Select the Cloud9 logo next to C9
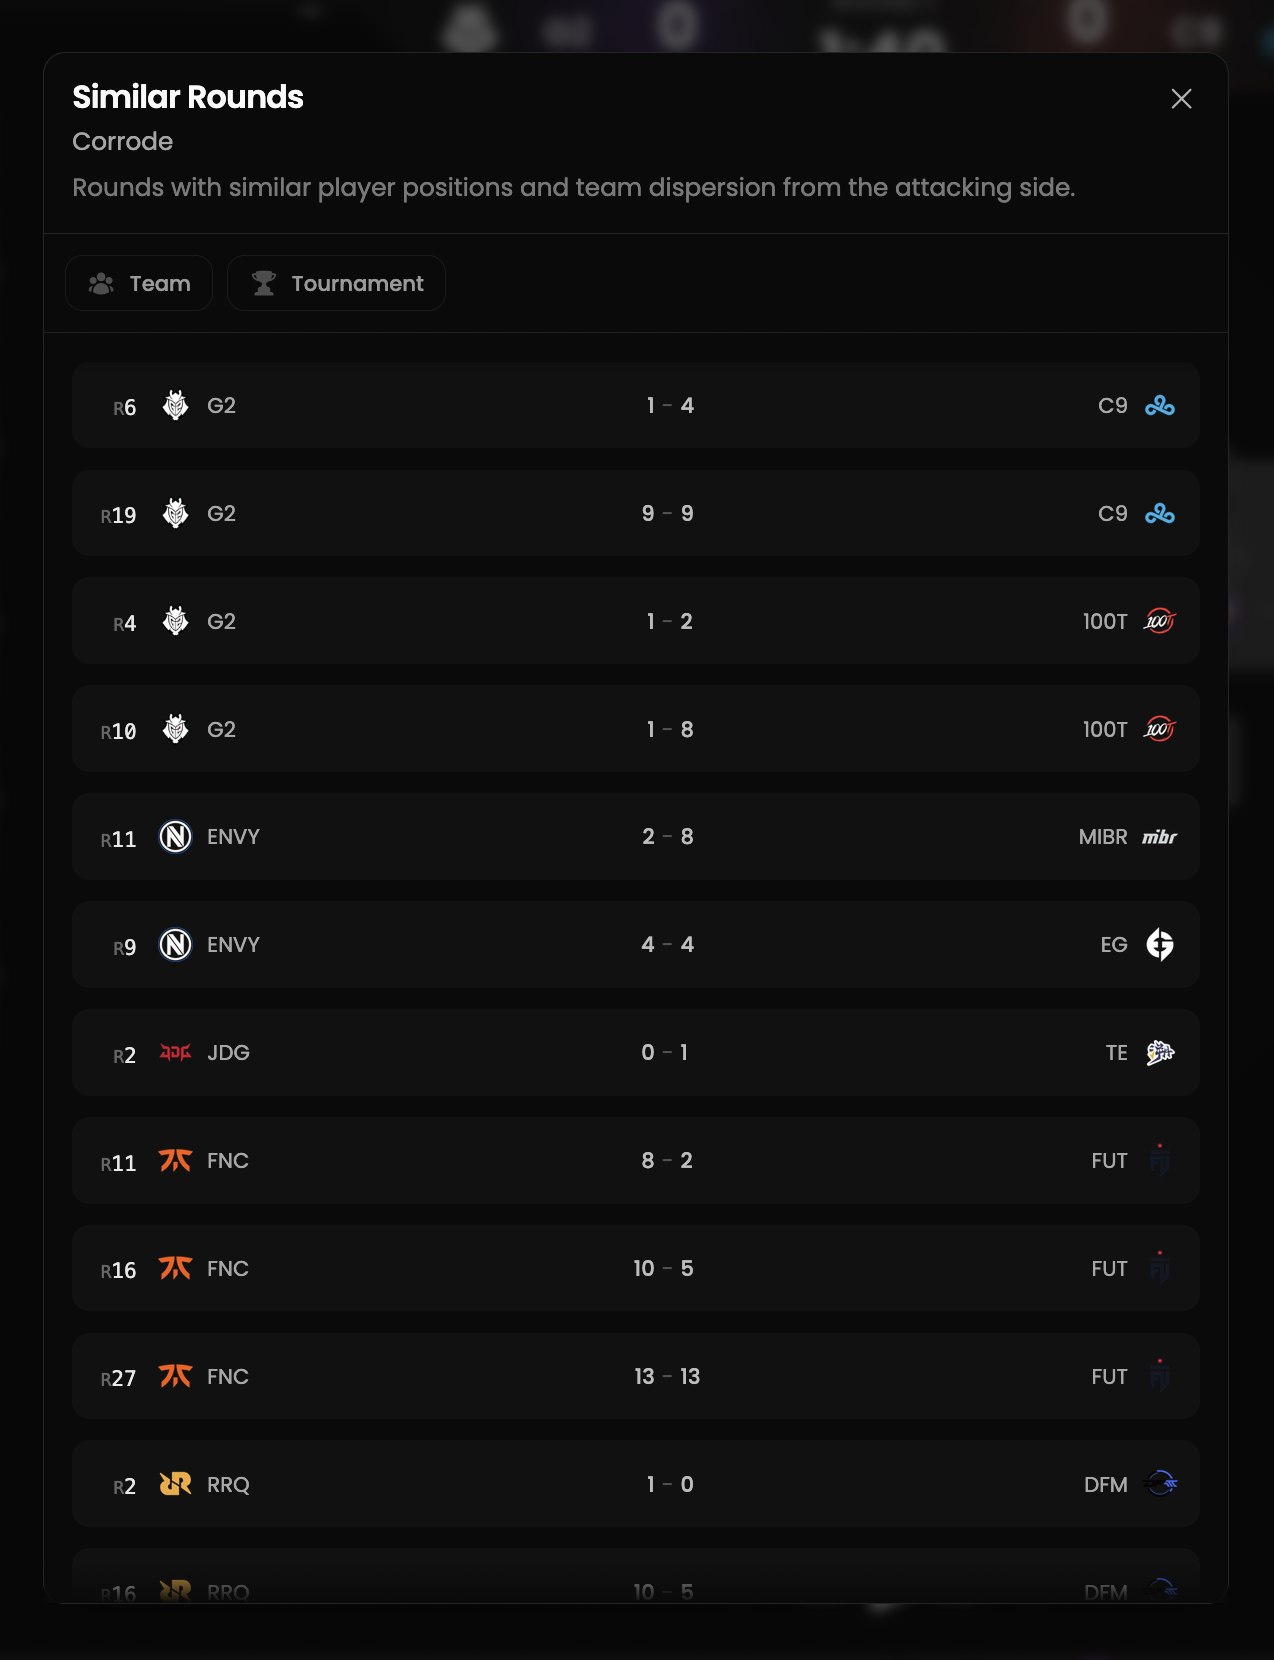Image resolution: width=1274 pixels, height=1660 pixels. coord(1161,406)
